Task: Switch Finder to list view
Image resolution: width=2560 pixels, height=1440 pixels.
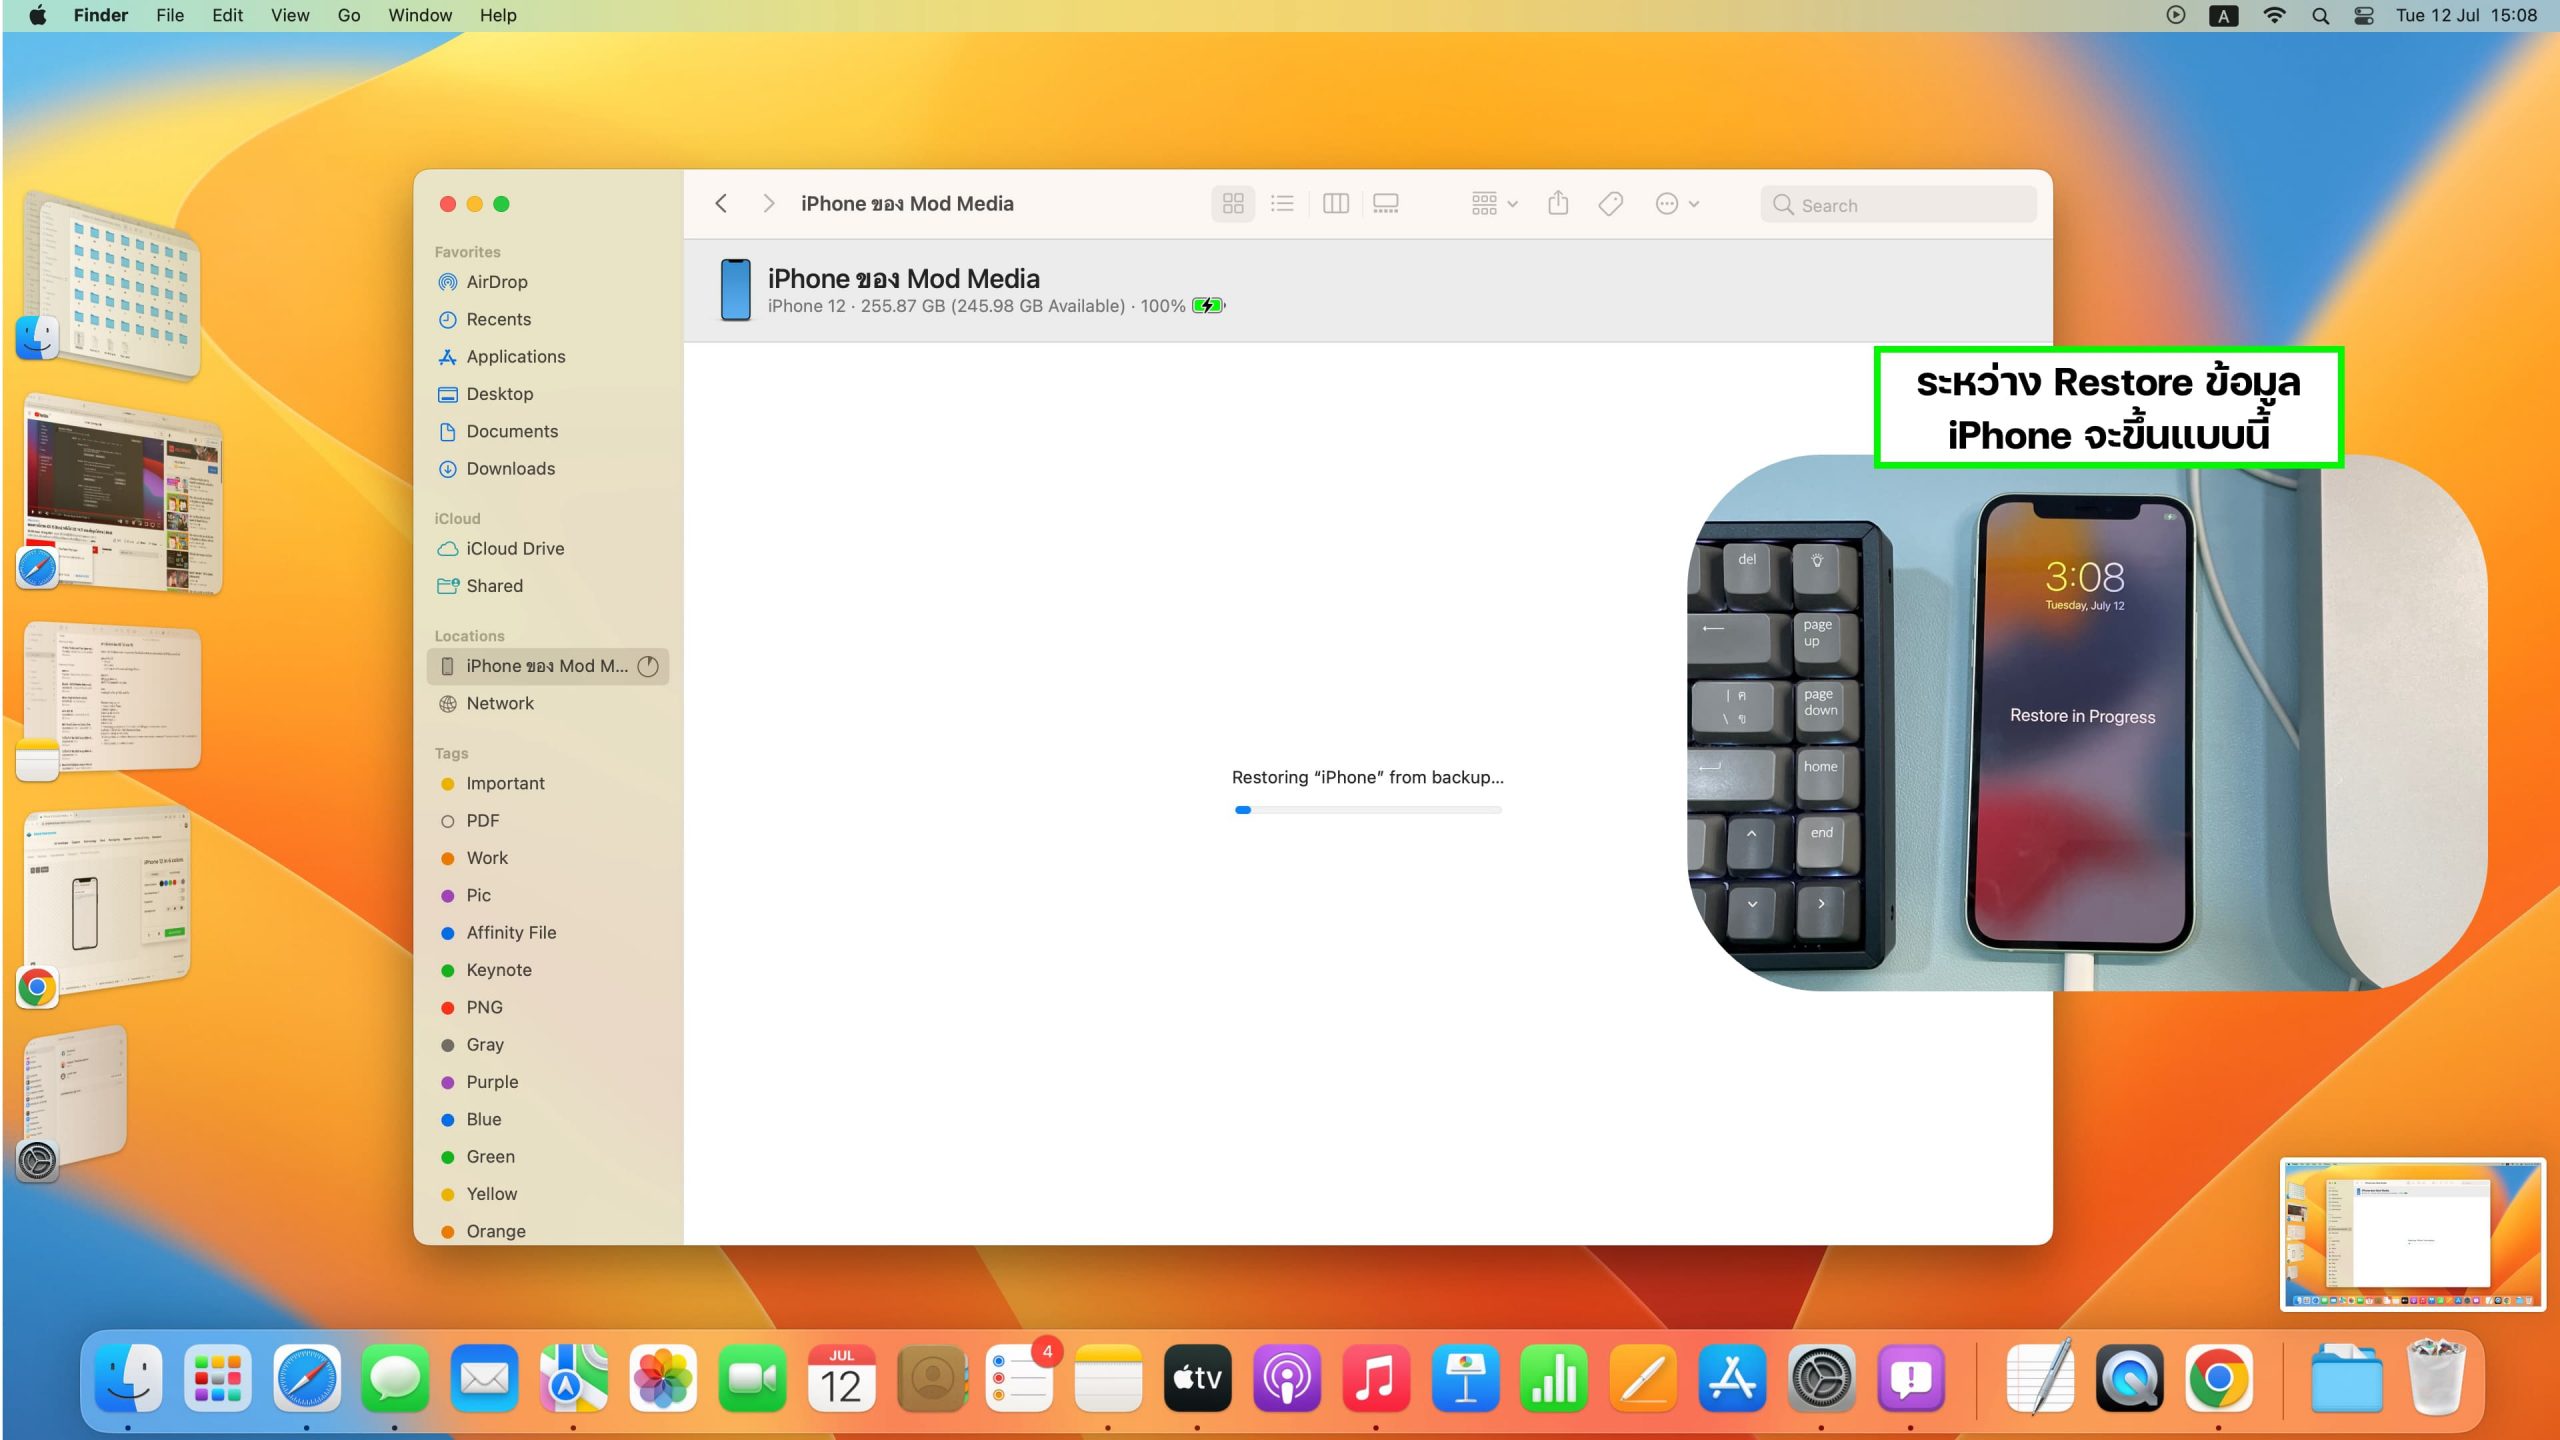Action: pyautogui.click(x=1282, y=204)
